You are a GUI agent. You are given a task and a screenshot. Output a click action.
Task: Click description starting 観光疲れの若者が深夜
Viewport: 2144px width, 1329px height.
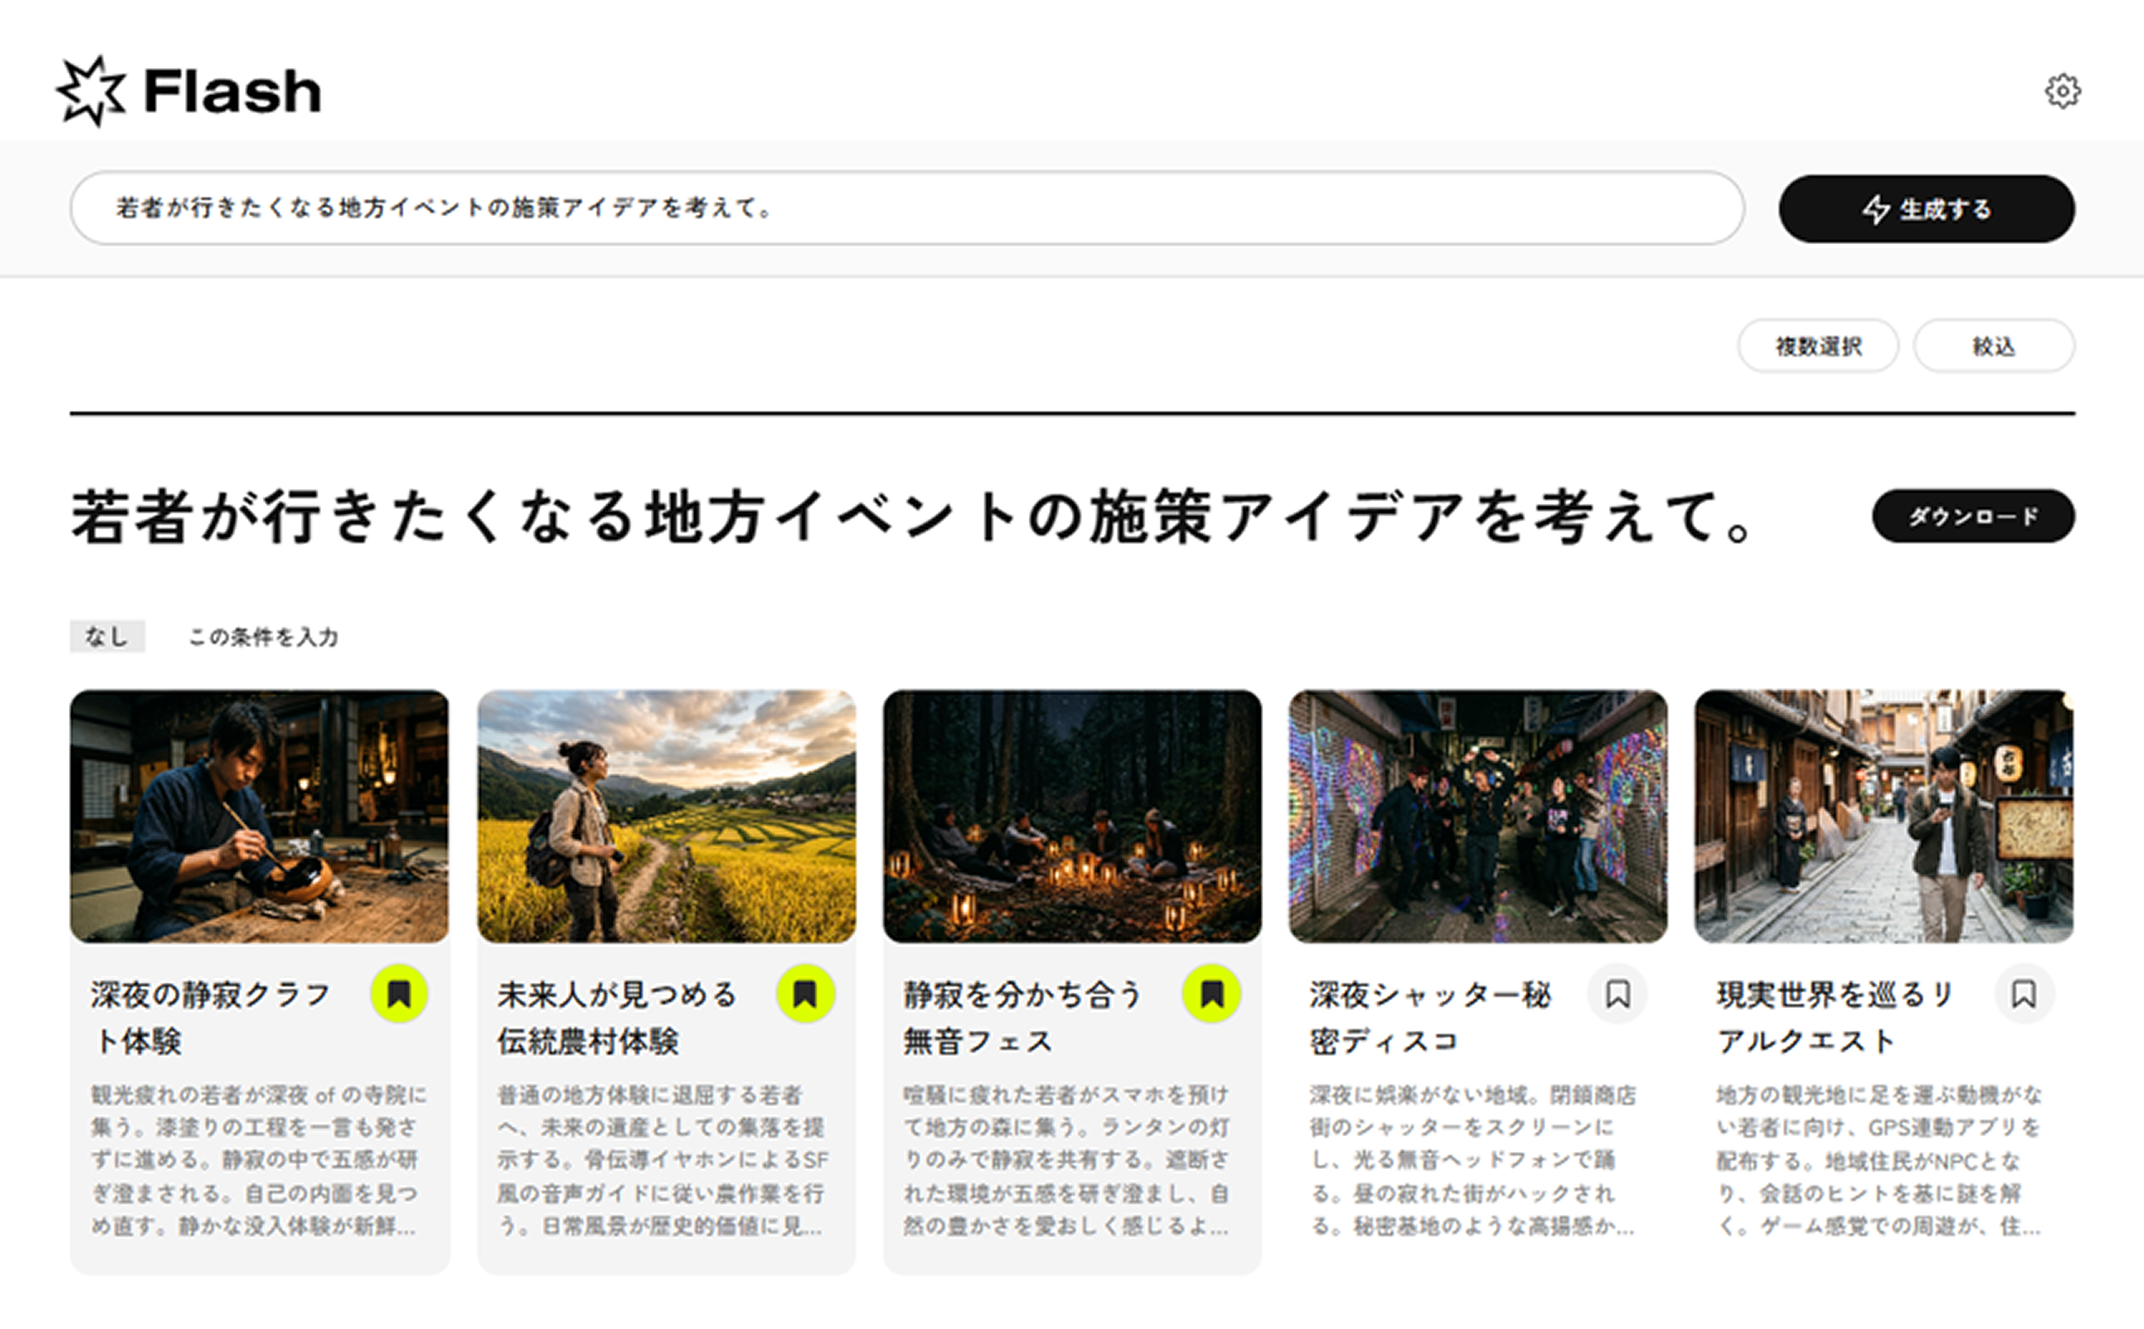pyautogui.click(x=259, y=1160)
